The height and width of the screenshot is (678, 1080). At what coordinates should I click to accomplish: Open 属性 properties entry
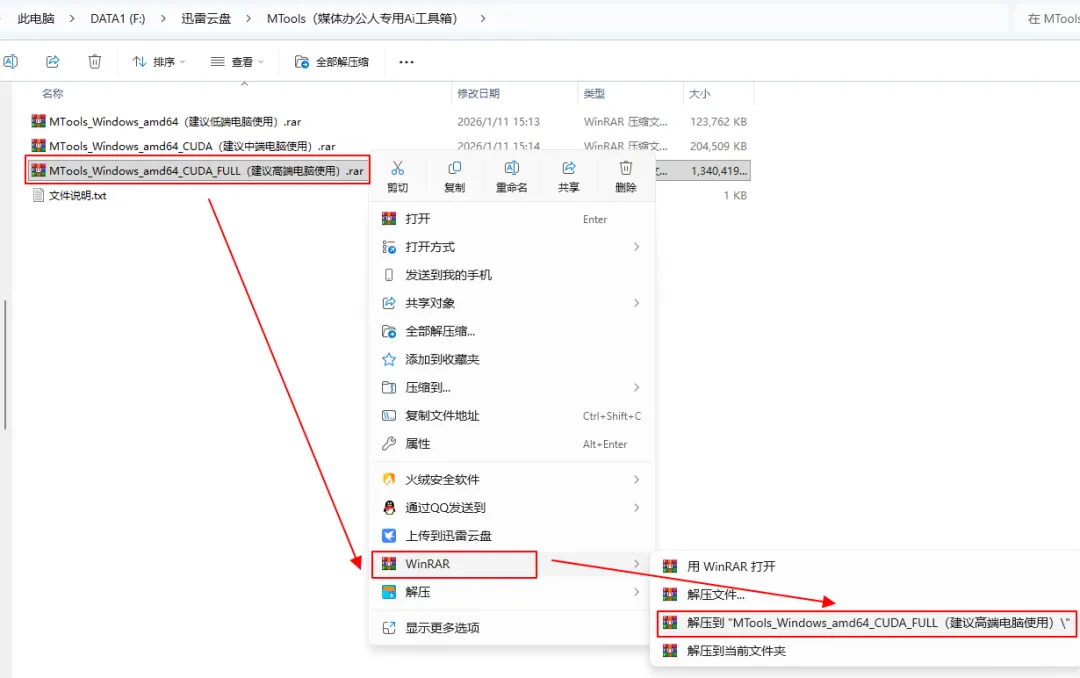coord(512,444)
